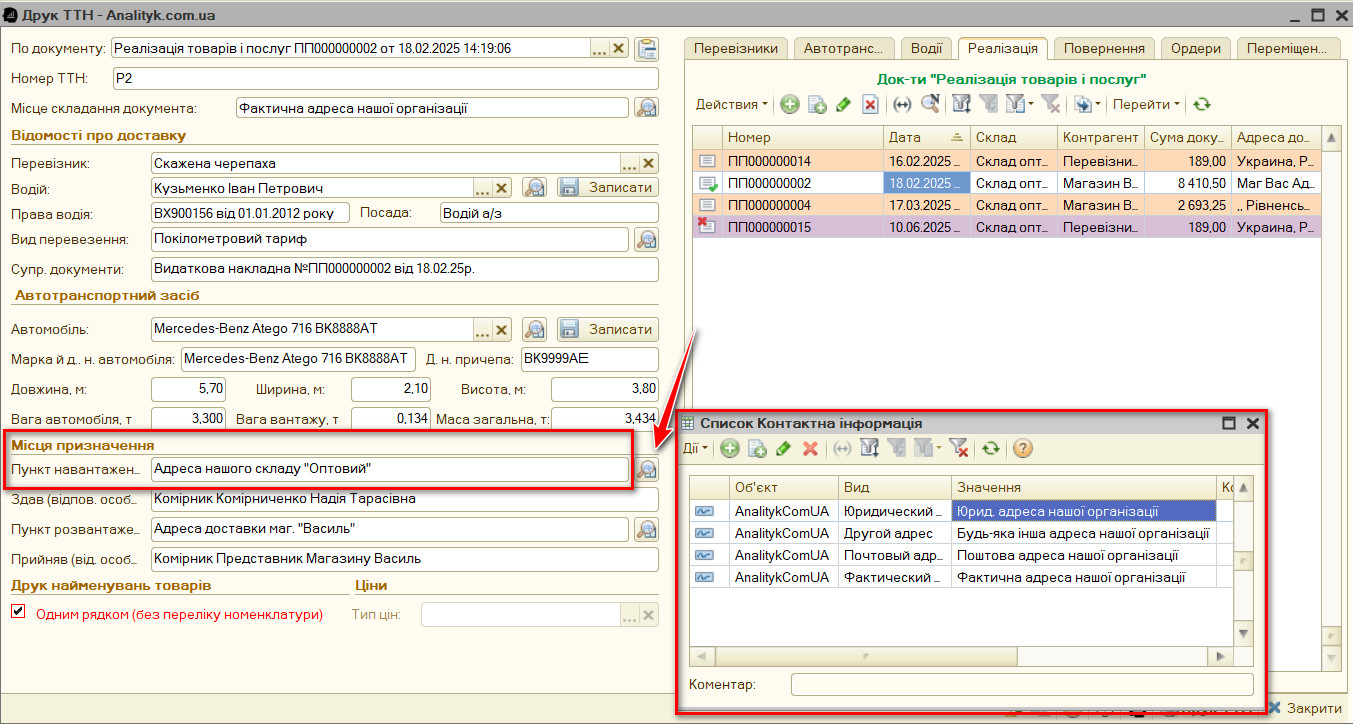This screenshot has width=1353, height=724.
Task: Open lookup beside Пункт навантаження field
Action: (x=647, y=469)
